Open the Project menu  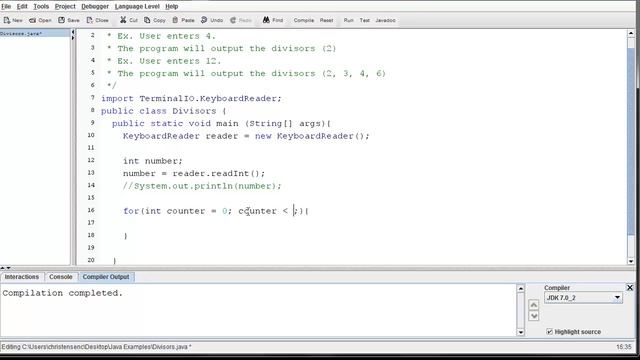65,7
